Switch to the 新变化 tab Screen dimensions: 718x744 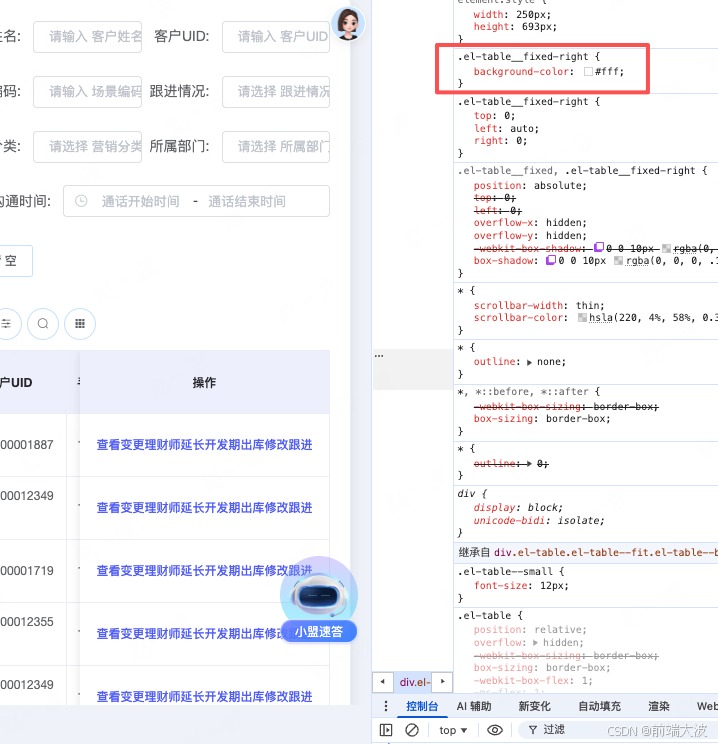coord(534,706)
